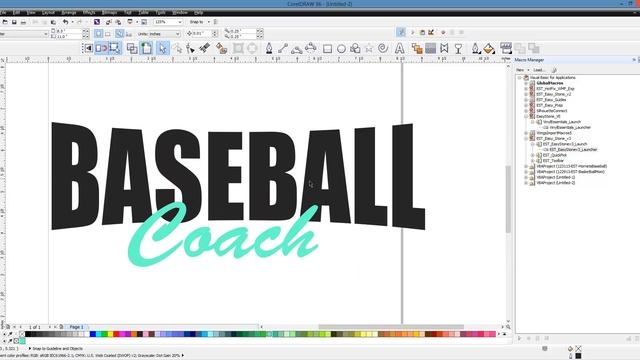Select the Spiral tool
Image resolution: width=640 pixels, height=360 pixels.
point(383,49)
